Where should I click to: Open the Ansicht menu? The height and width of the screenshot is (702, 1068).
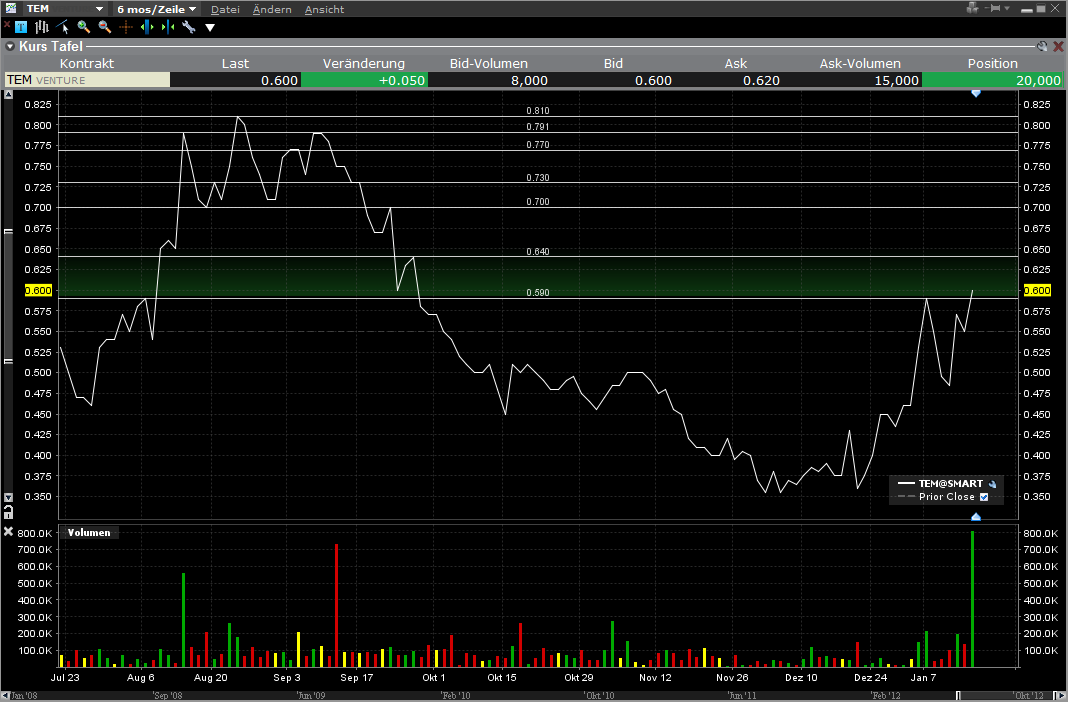(x=324, y=9)
